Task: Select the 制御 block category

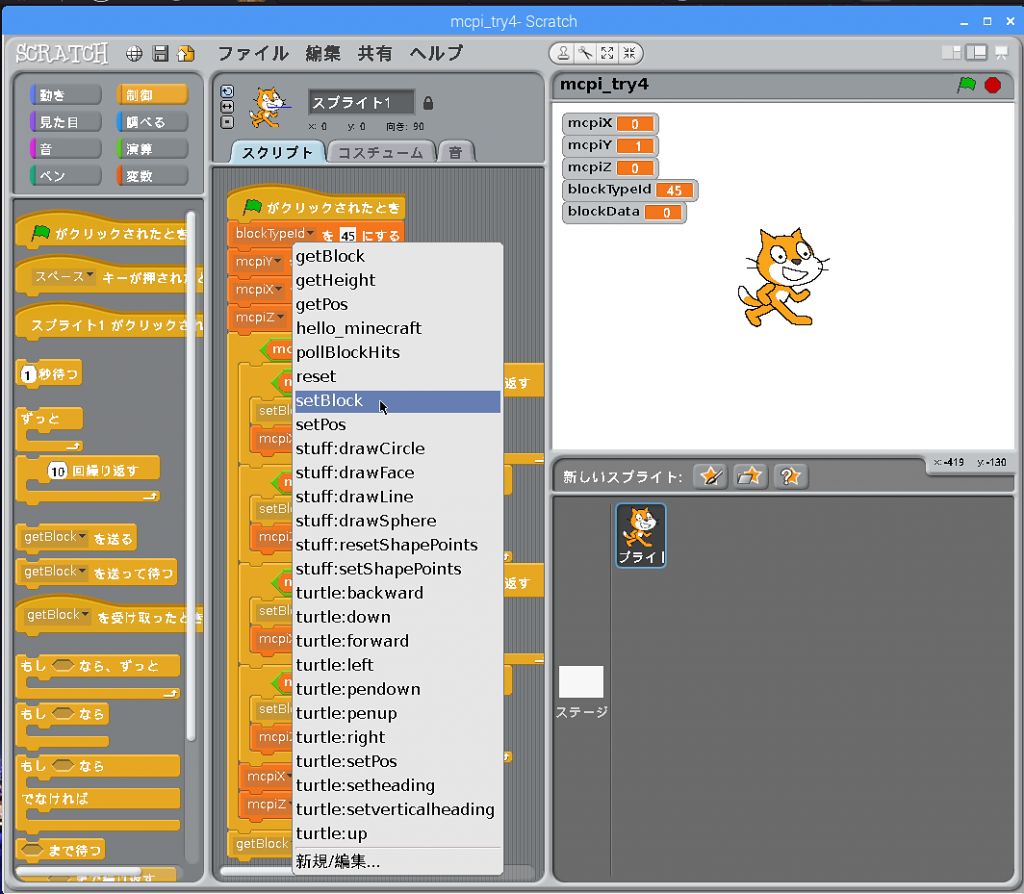Action: click(x=152, y=95)
